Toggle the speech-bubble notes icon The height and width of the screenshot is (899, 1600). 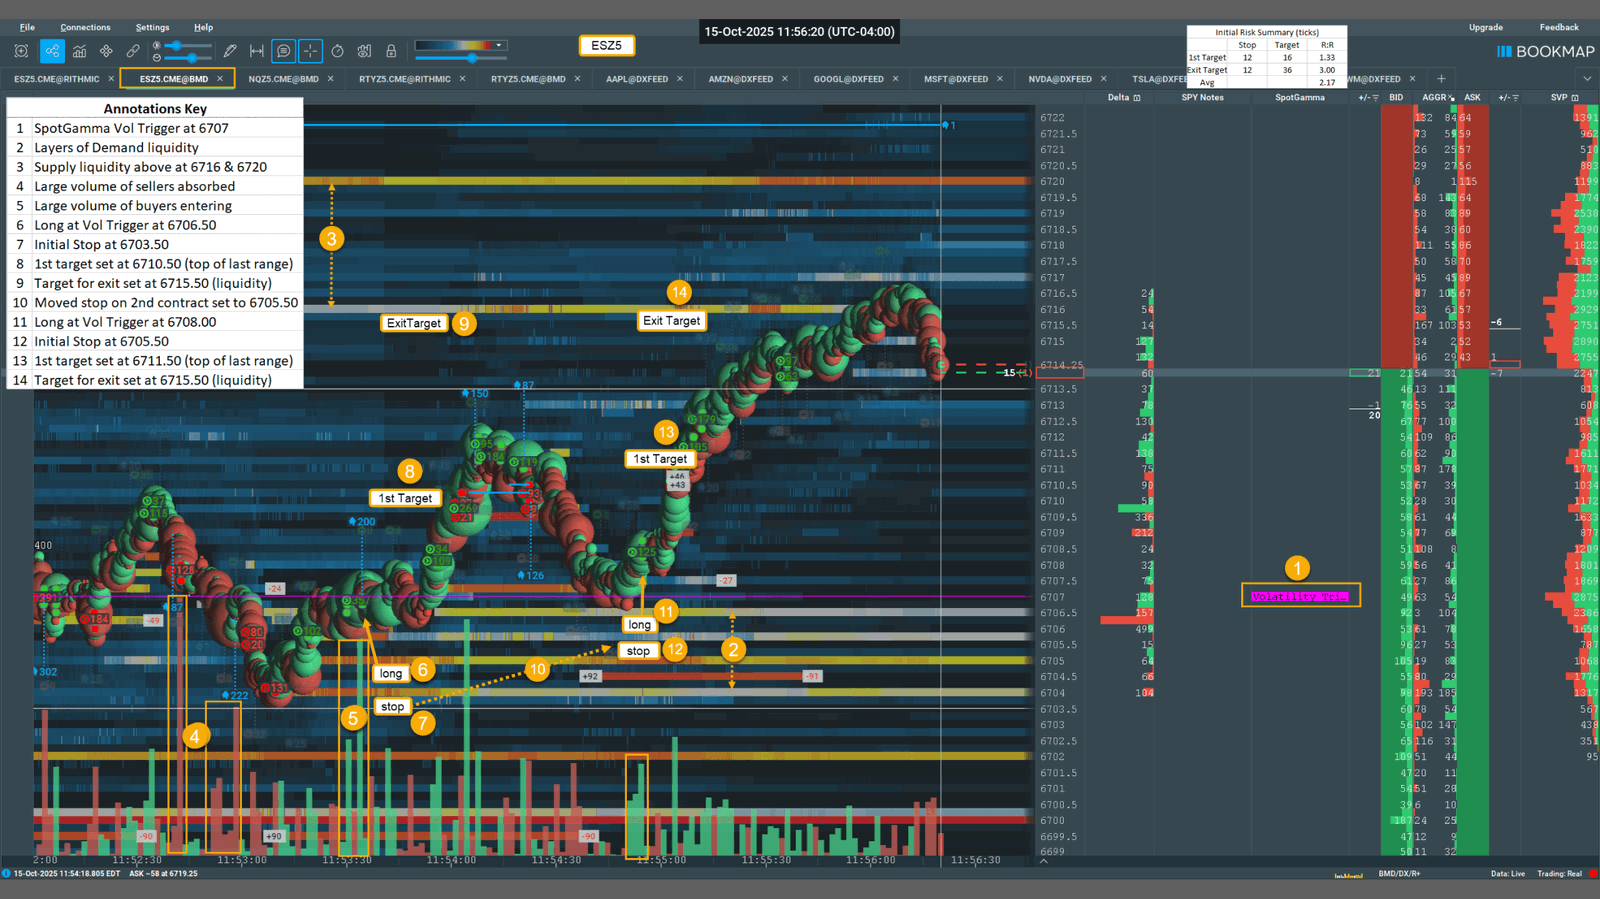point(284,51)
